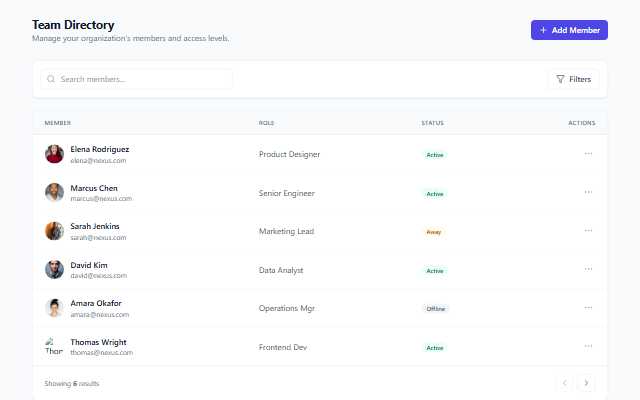This screenshot has height=400, width=640.
Task: Click Marcus Chen's Active status badge
Action: (x=435, y=193)
